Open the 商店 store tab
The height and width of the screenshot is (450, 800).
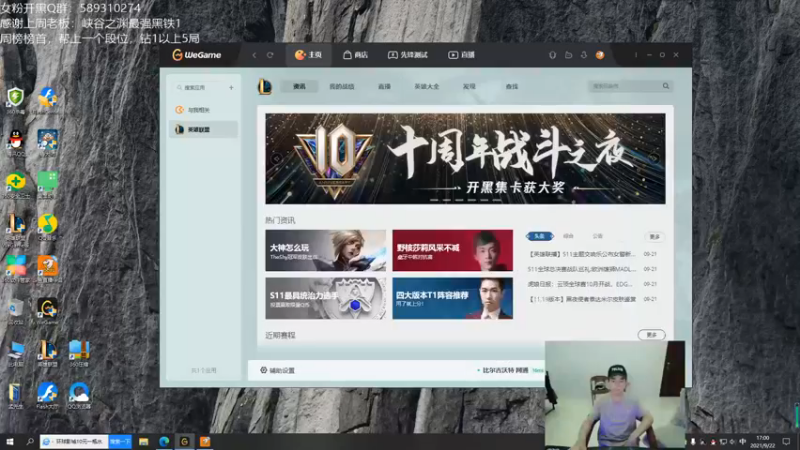pos(356,55)
